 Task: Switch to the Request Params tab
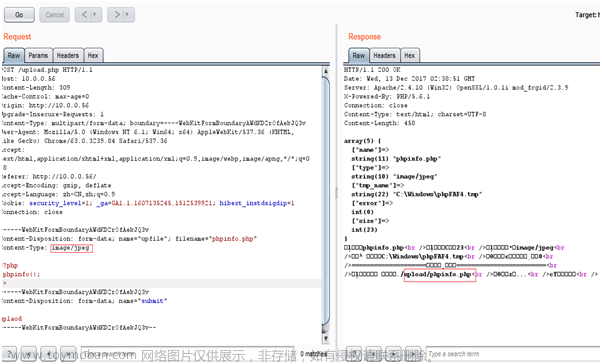pyautogui.click(x=38, y=56)
